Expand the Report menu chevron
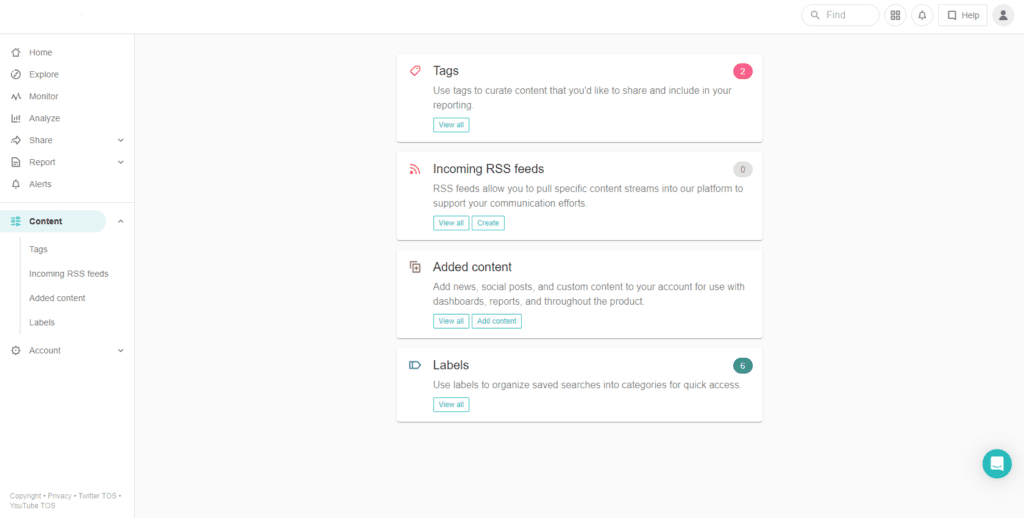Image resolution: width=1024 pixels, height=518 pixels. [x=120, y=162]
